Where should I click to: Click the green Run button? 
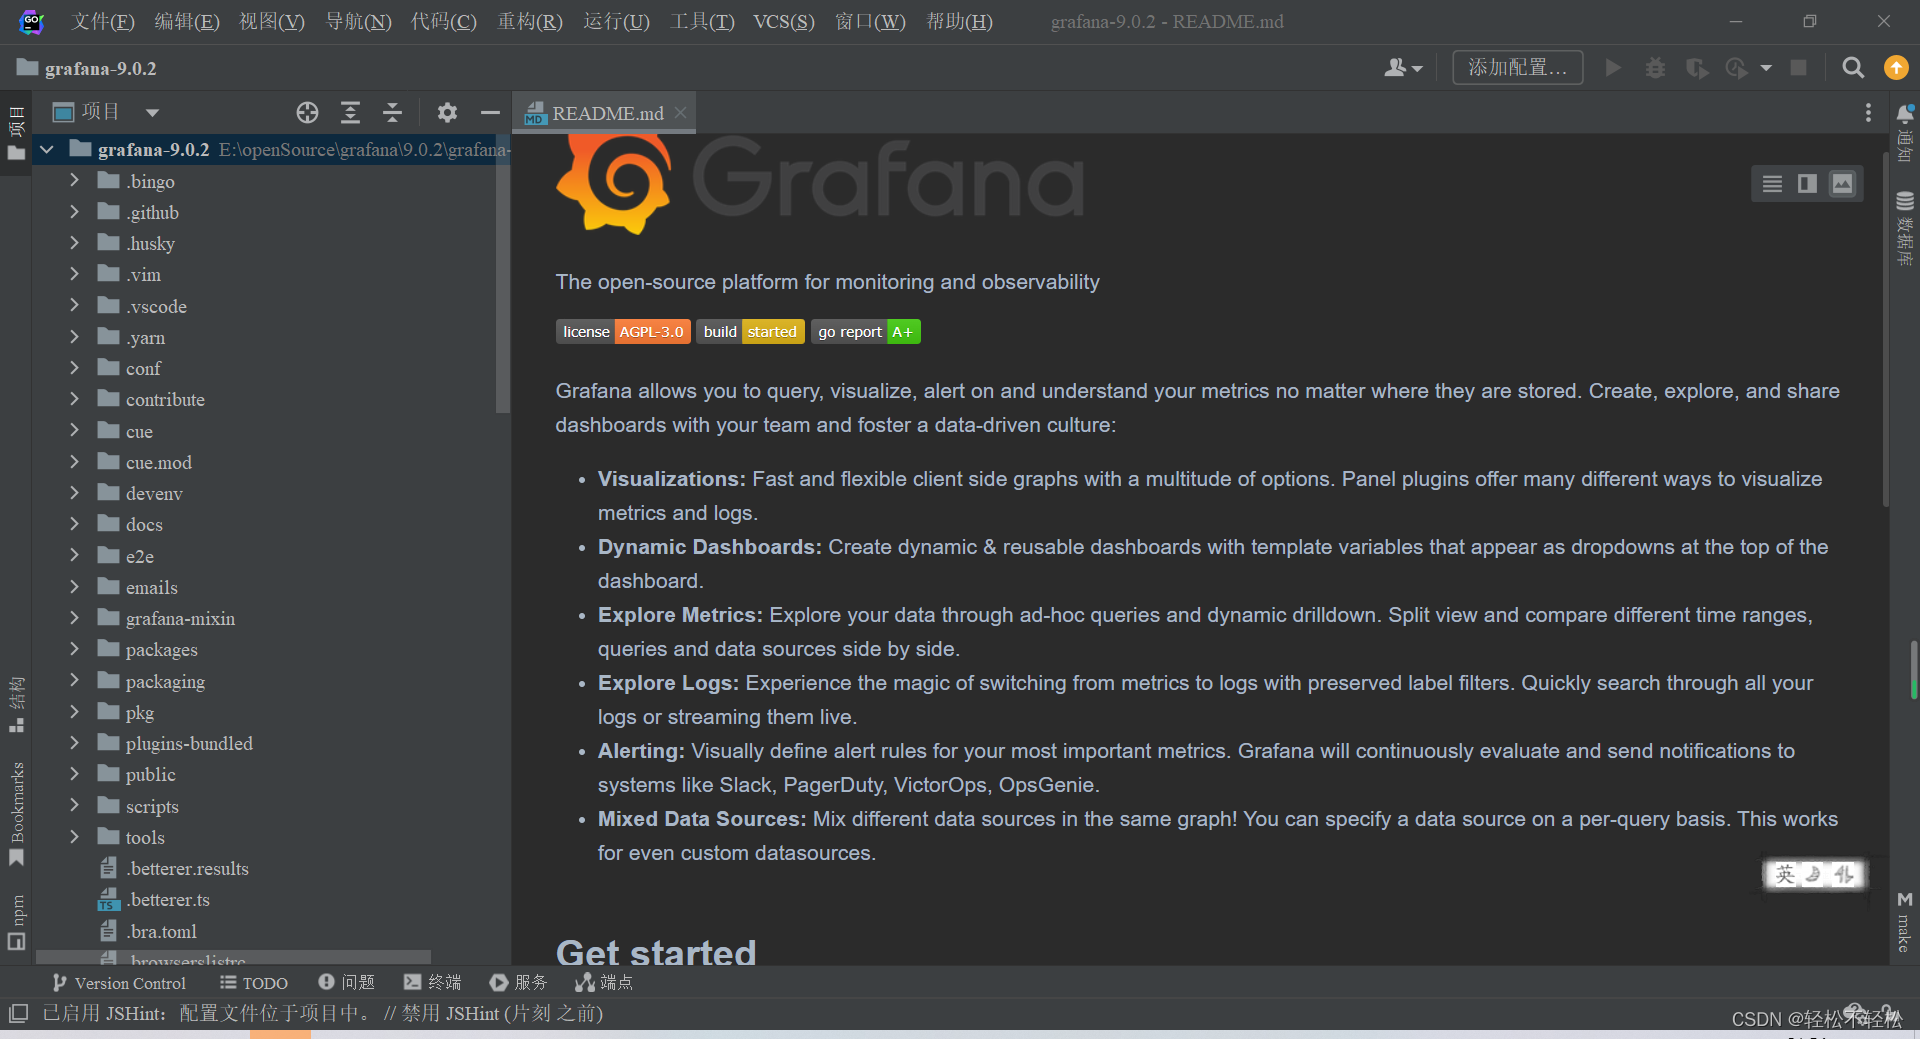pos(1612,68)
